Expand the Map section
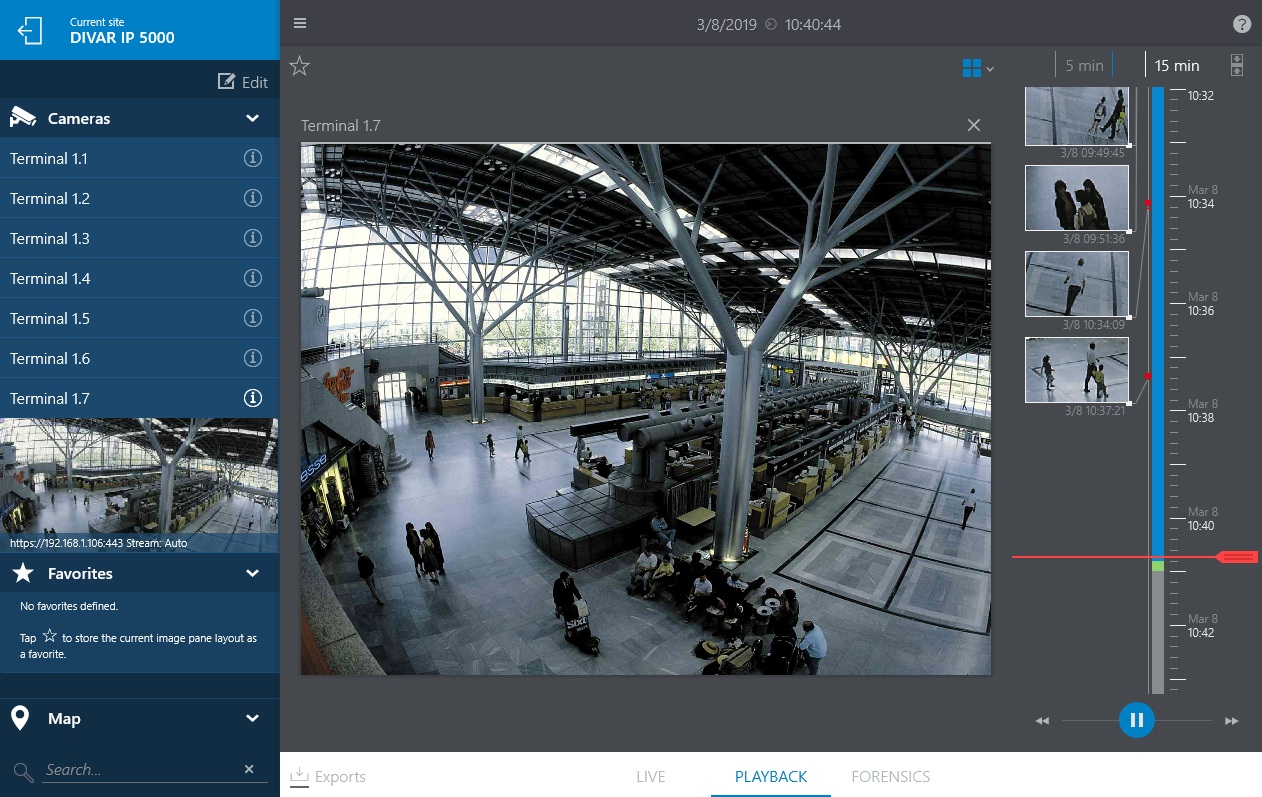 pos(252,718)
